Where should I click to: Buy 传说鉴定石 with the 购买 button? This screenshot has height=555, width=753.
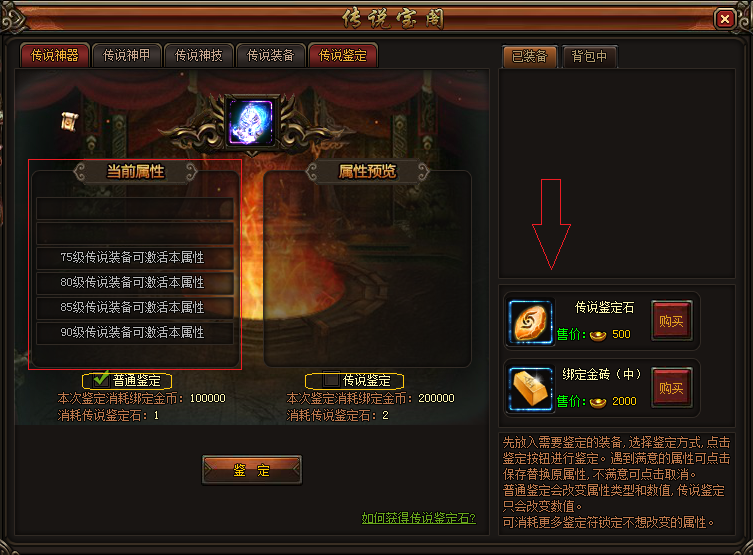pyautogui.click(x=671, y=321)
